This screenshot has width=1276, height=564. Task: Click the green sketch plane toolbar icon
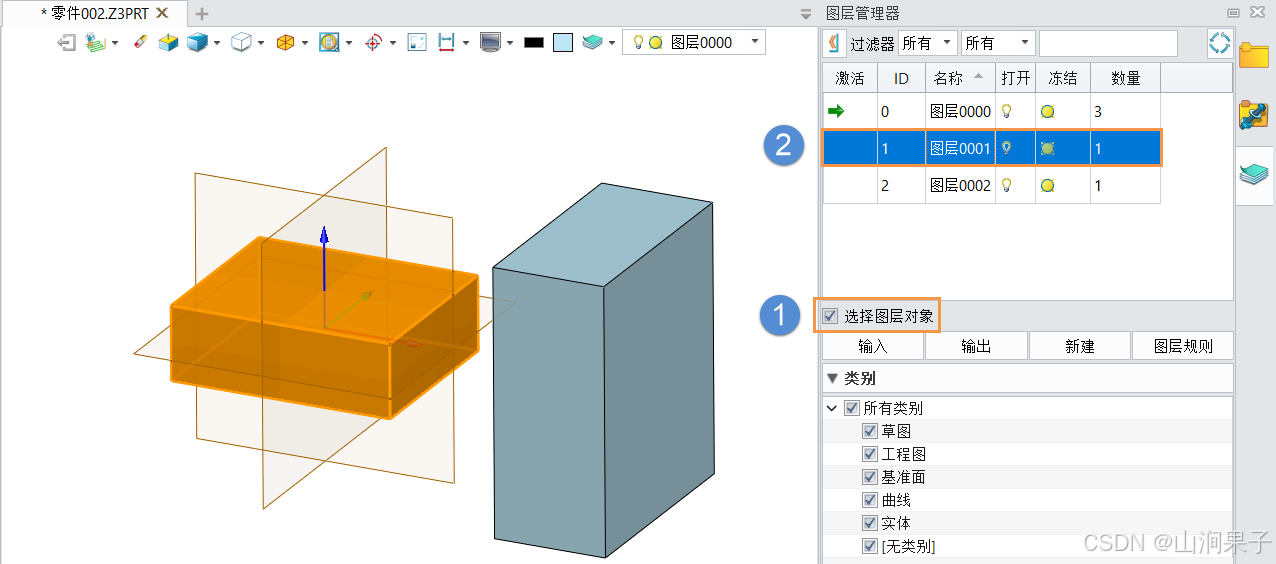pyautogui.click(x=96, y=43)
